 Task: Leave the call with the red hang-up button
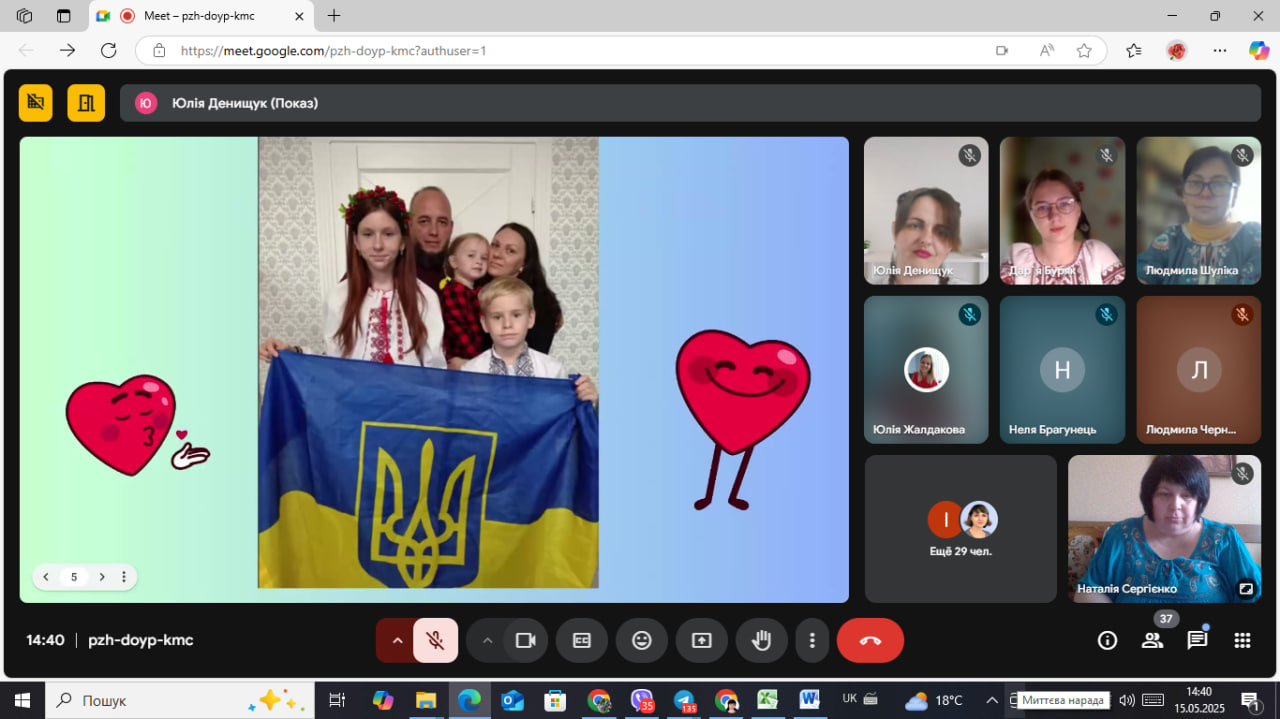870,641
